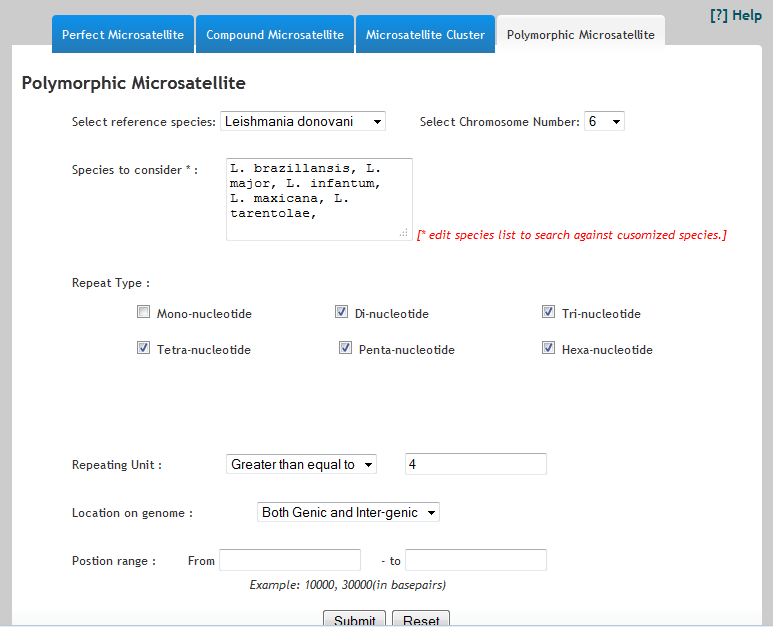Toggle the Tri-nucleotide checkbox
The image size is (773, 627).
click(549, 312)
